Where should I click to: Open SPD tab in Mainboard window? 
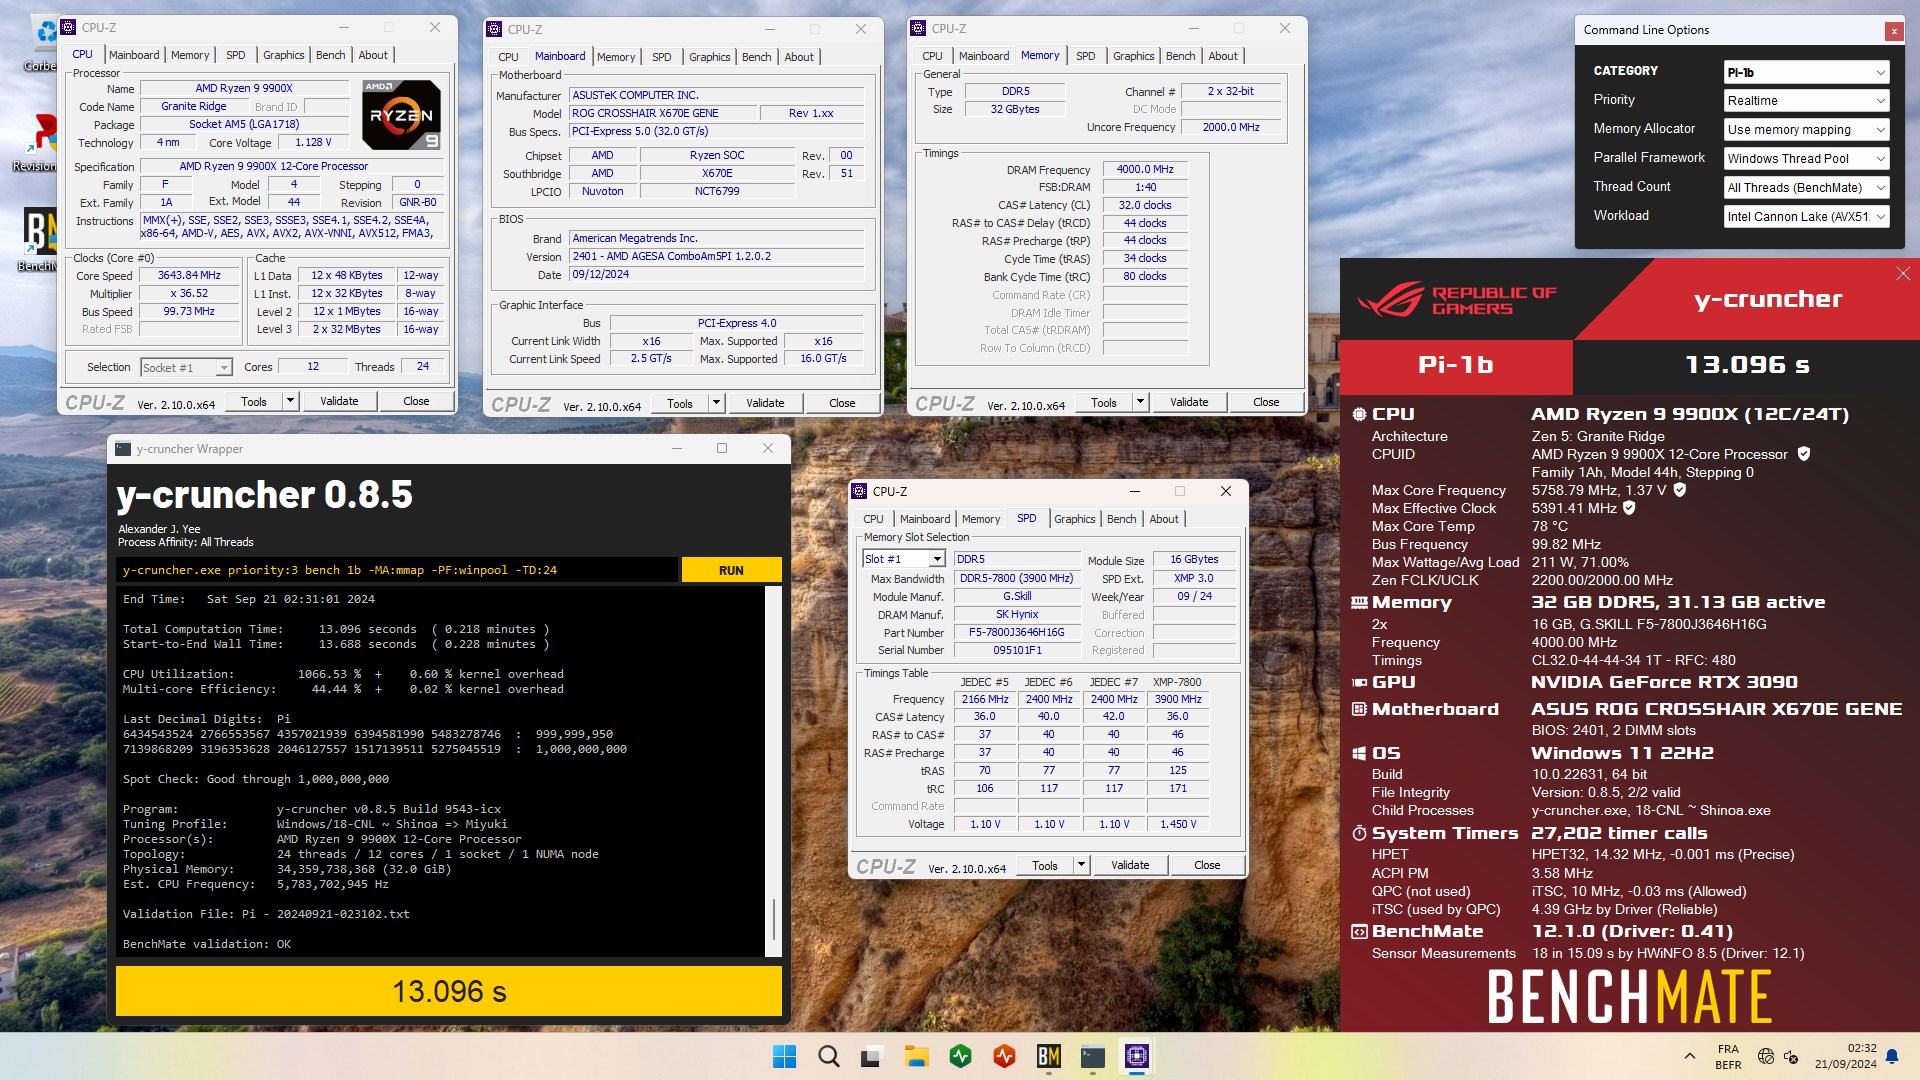(x=661, y=57)
